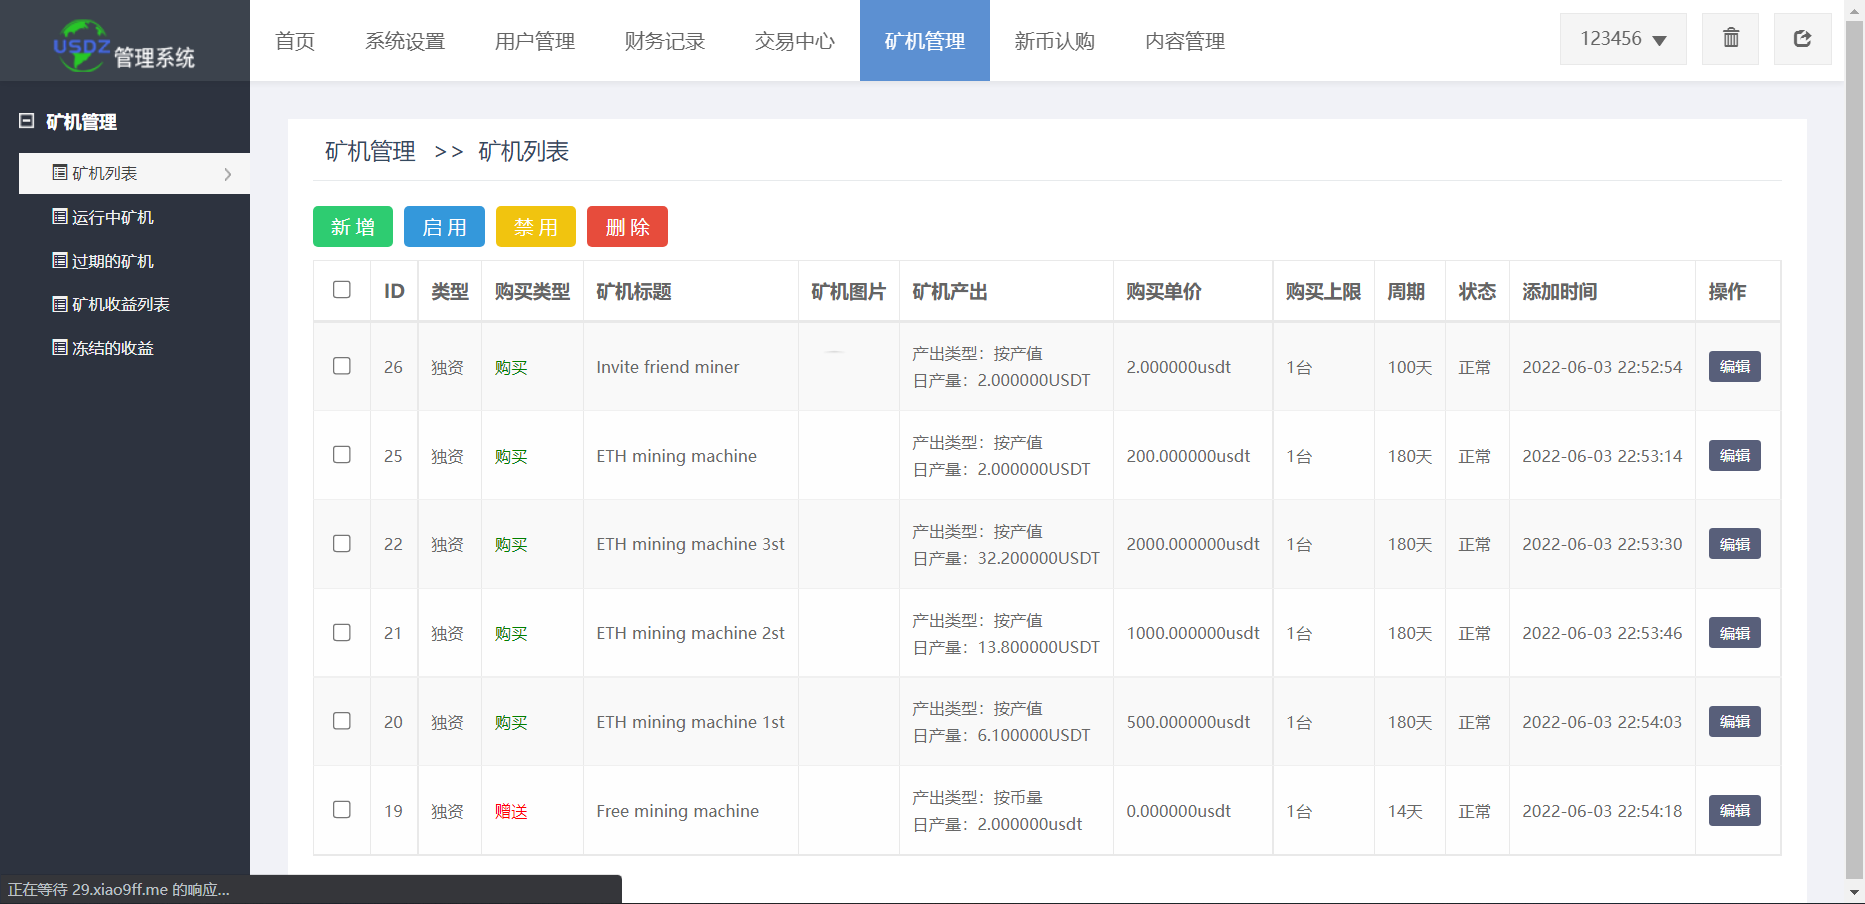Click the ID column header
The width and height of the screenshot is (1865, 904).
(x=394, y=291)
